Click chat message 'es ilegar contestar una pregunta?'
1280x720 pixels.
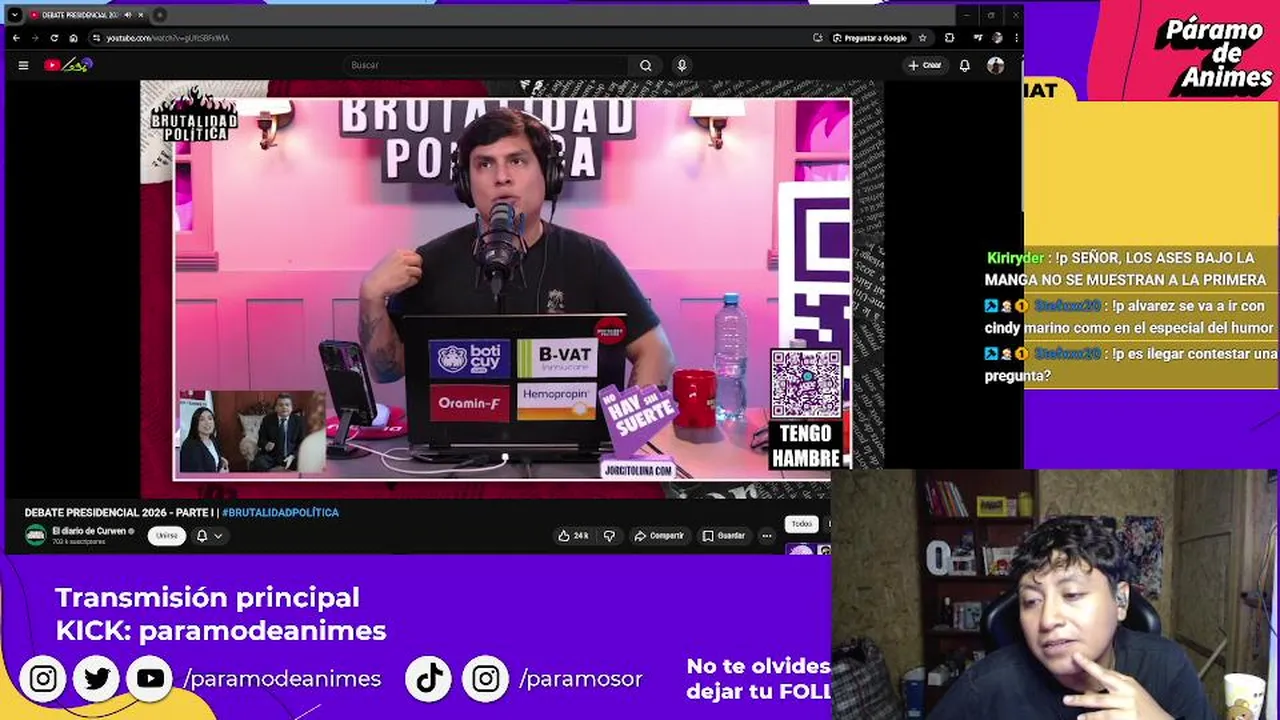(x=1130, y=365)
